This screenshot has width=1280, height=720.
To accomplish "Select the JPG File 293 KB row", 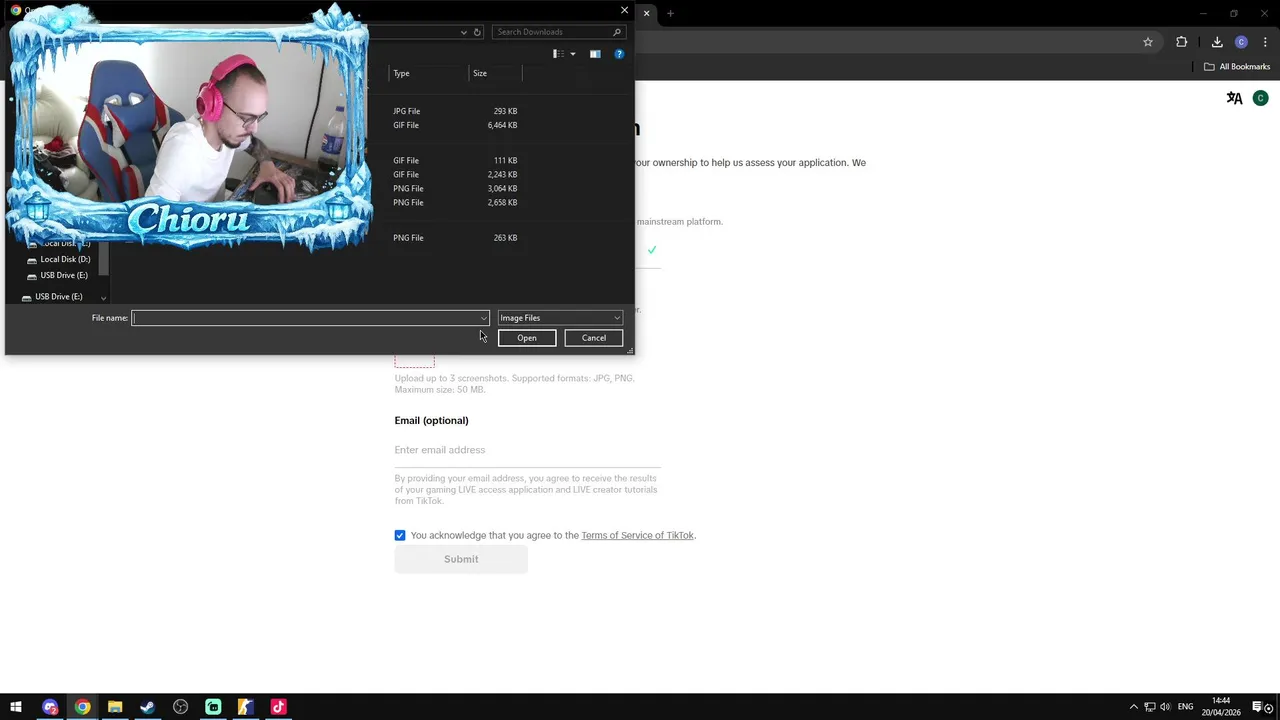I will pos(455,111).
